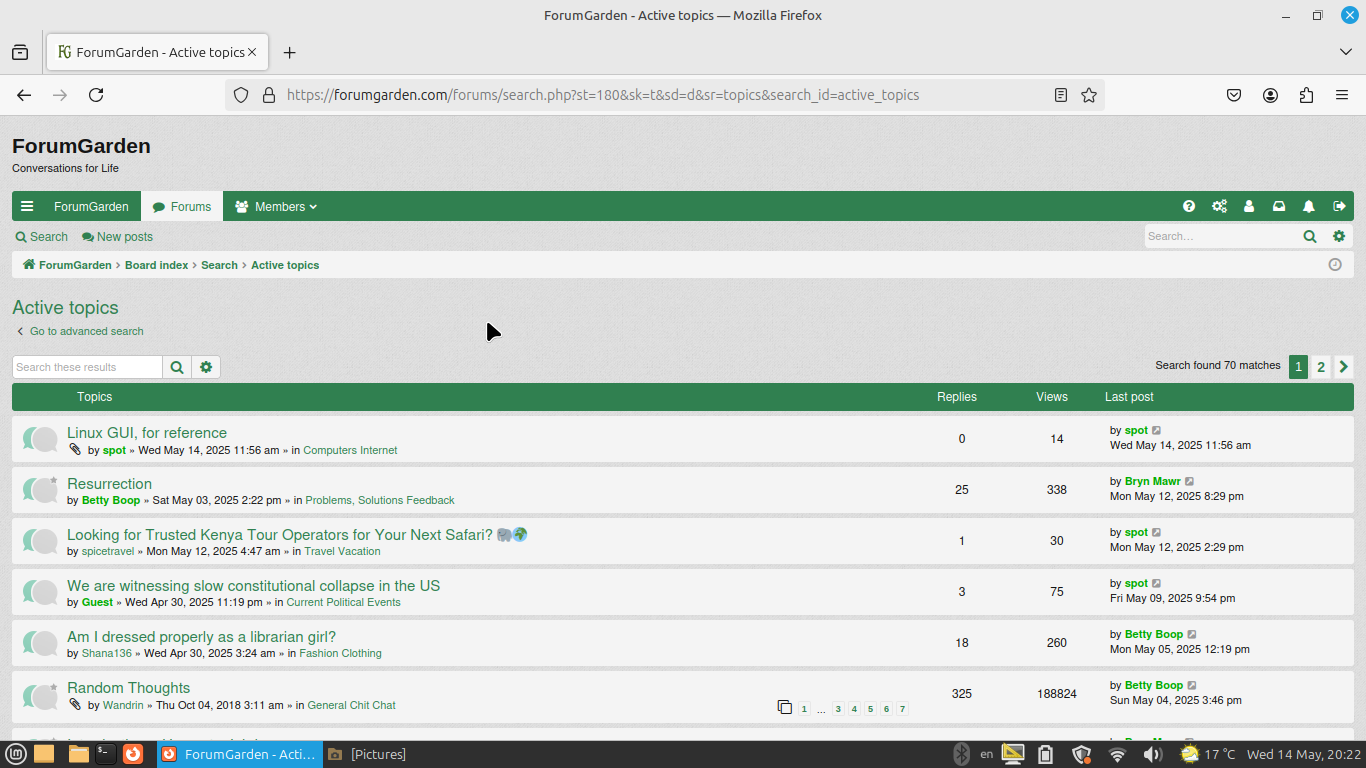Open the Bluetooth tray icon
Image resolution: width=1366 pixels, height=768 pixels.
click(x=961, y=754)
